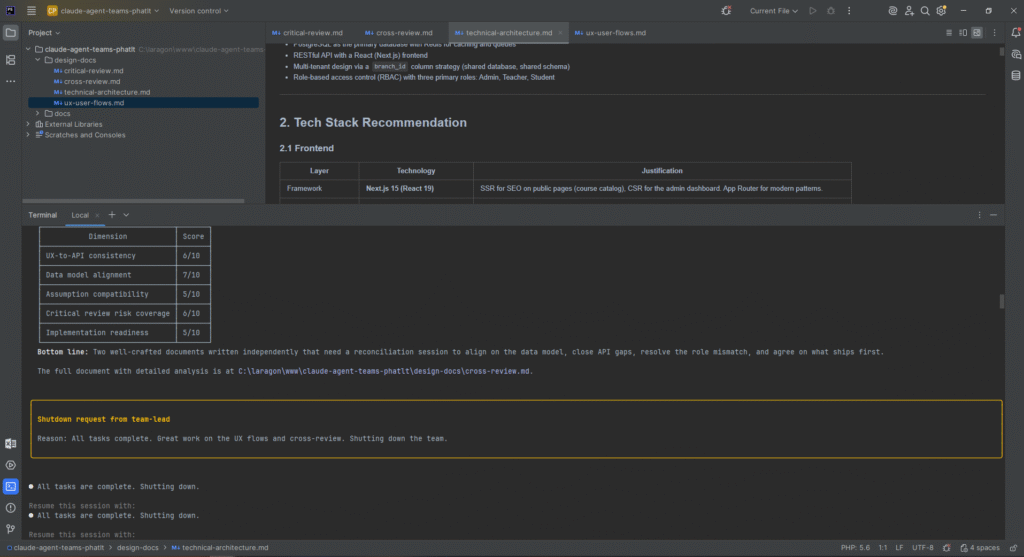The image size is (1024, 557).
Task: Open the Problems tool window icon
Action: [x=11, y=508]
